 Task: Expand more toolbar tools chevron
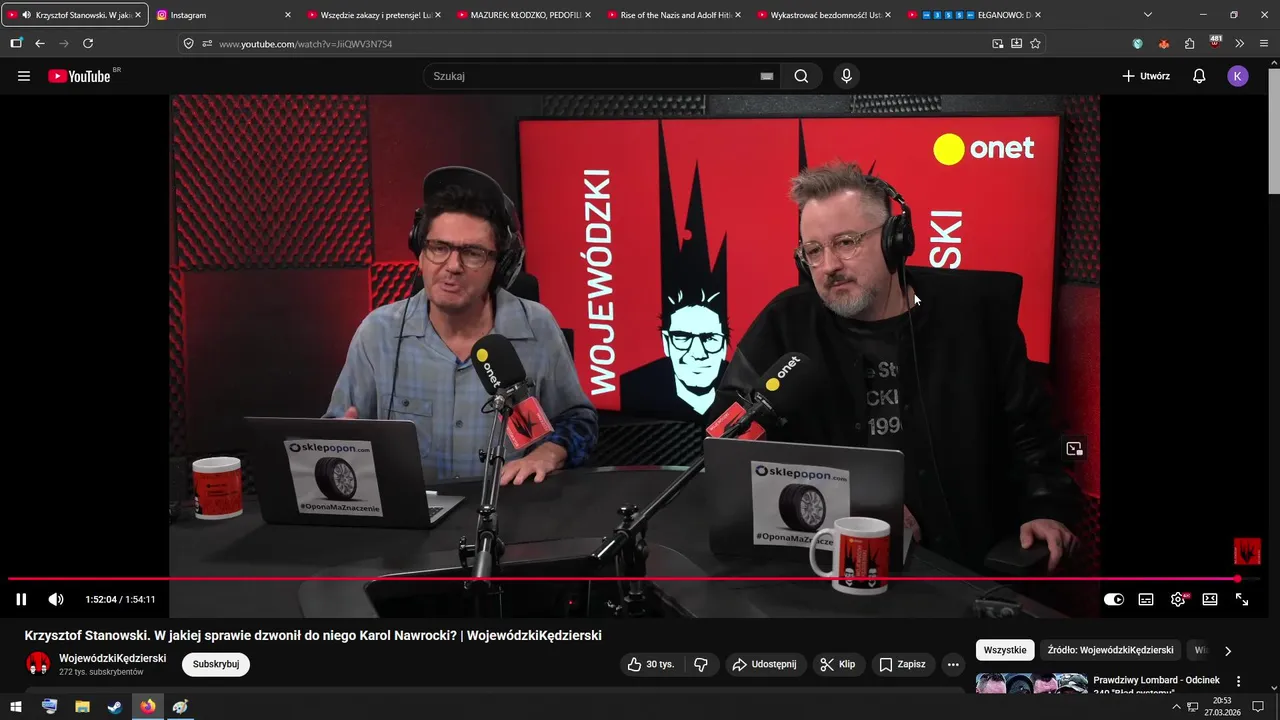pyautogui.click(x=1240, y=43)
